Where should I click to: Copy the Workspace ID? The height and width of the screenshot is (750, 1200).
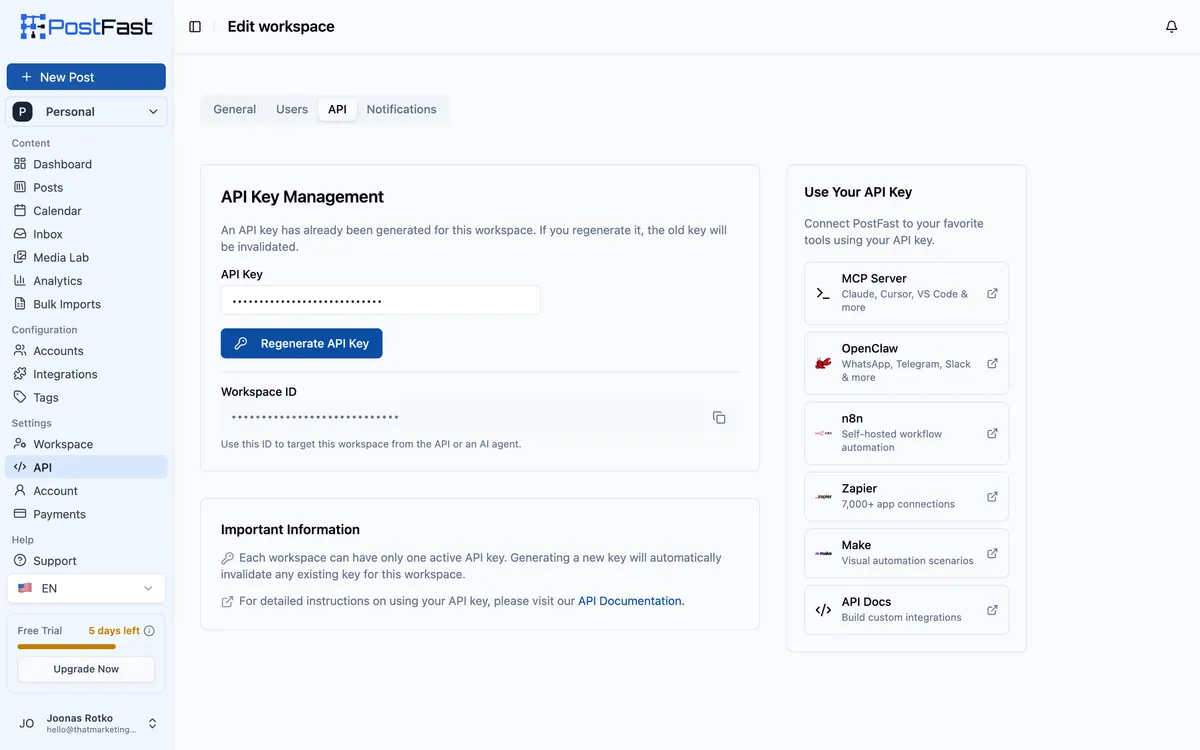pos(719,417)
